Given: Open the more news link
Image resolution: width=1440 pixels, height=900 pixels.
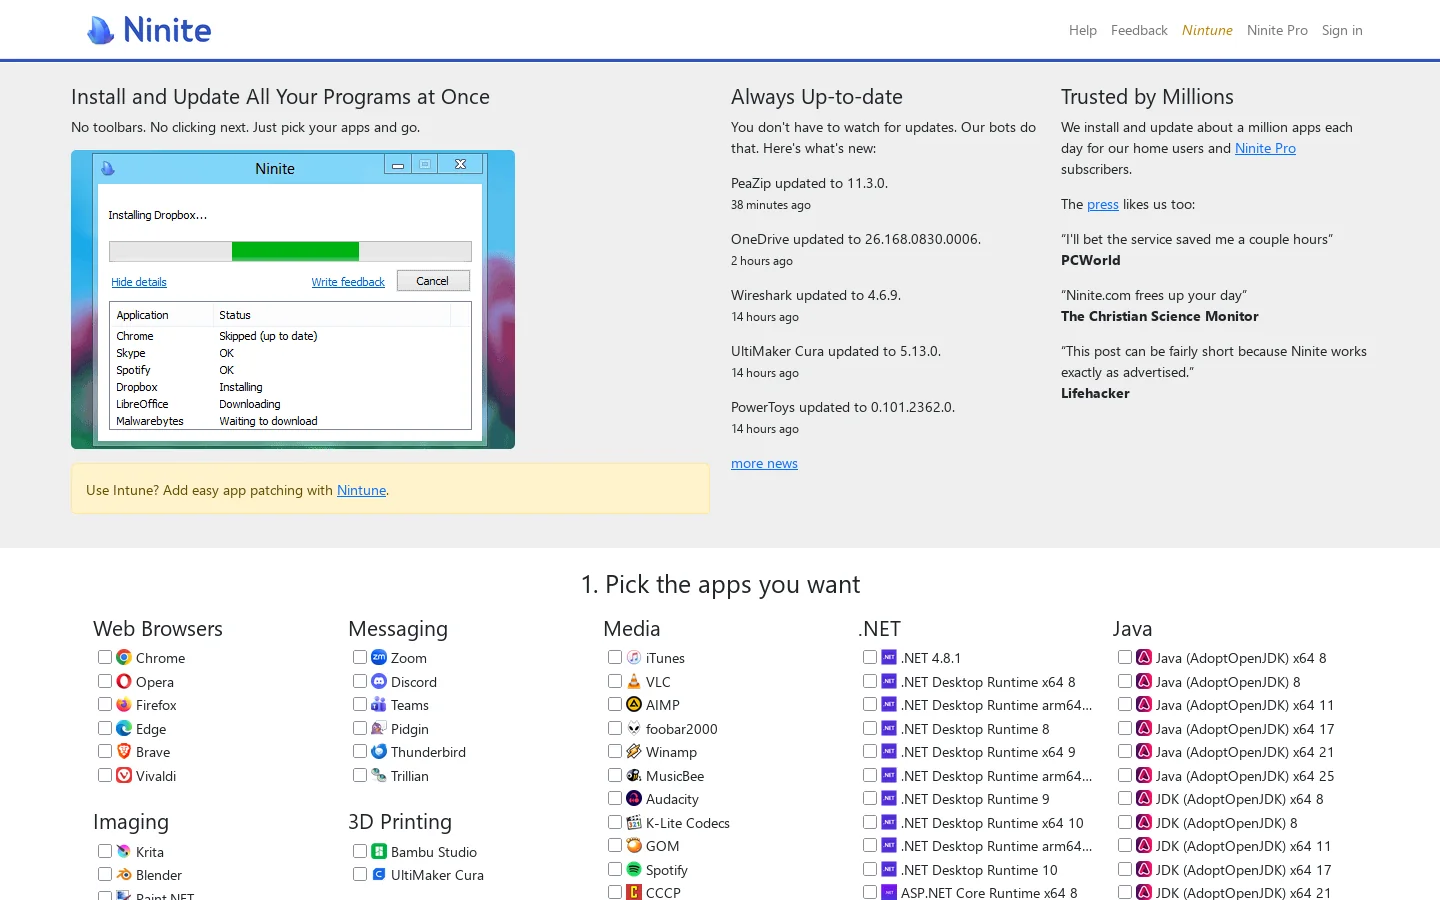Looking at the screenshot, I should click(x=764, y=463).
